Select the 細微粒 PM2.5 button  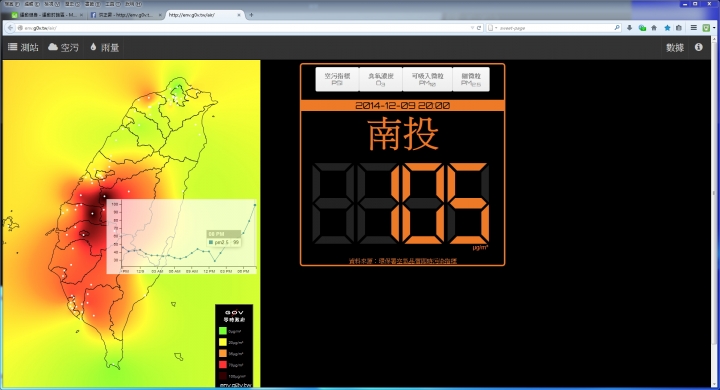coord(471,79)
